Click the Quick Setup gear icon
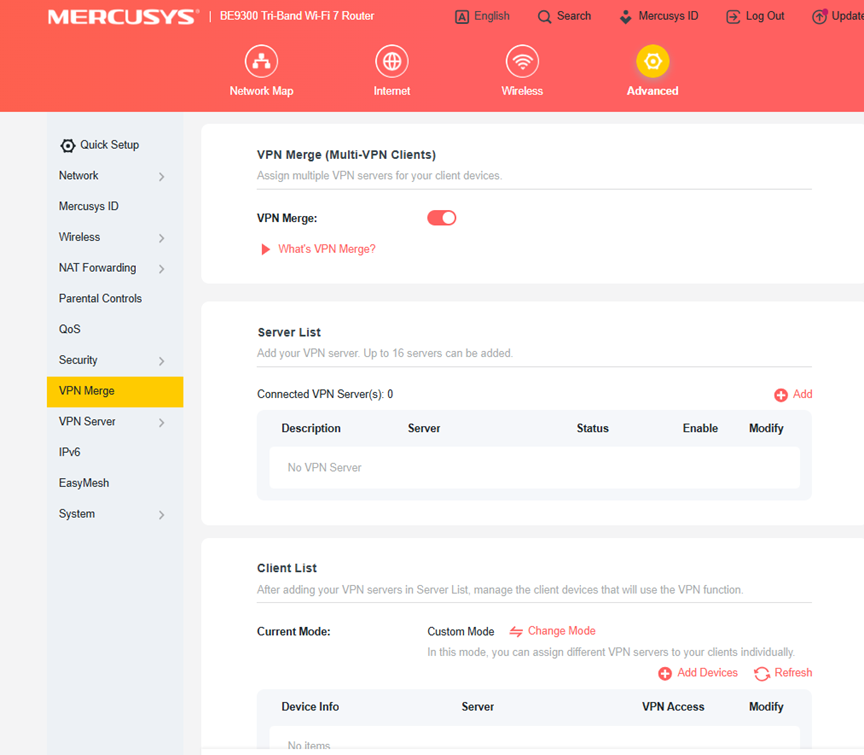 tap(68, 145)
